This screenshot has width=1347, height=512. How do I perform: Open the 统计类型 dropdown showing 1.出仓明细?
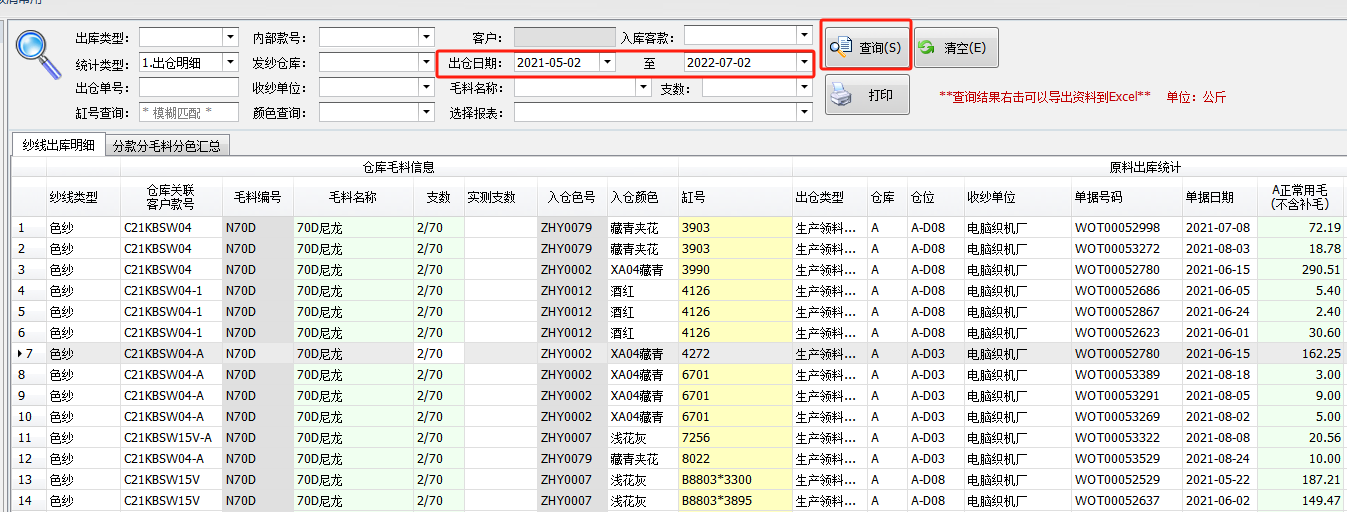click(230, 62)
